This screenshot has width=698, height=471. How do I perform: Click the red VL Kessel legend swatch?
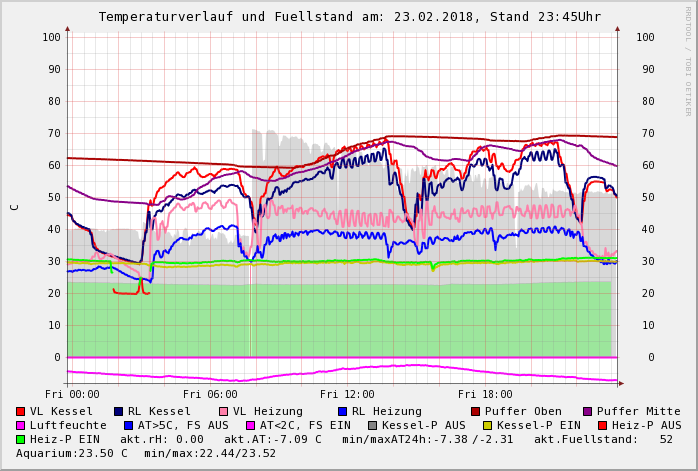[21, 411]
